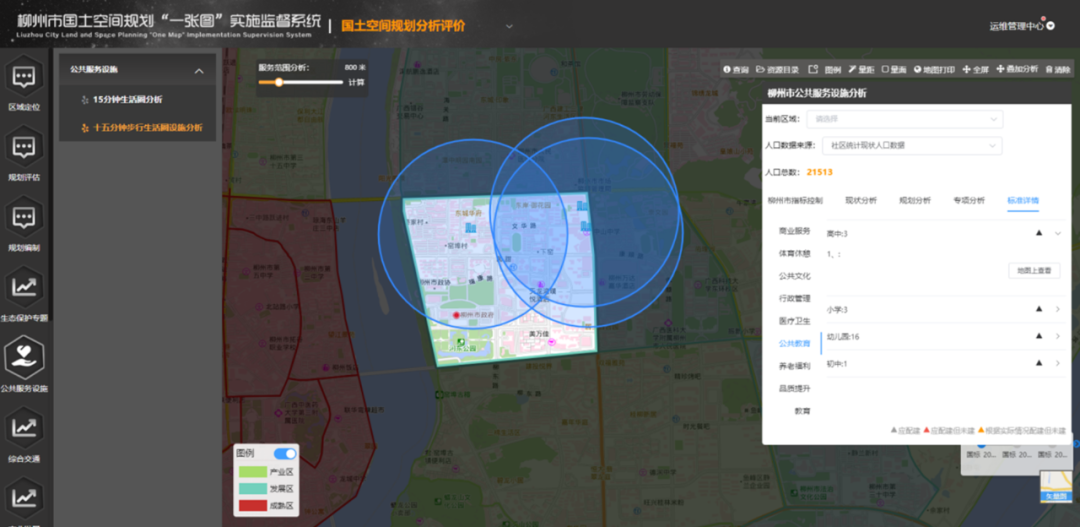The height and width of the screenshot is (527, 1080).
Task: Click the 查询 toolbar tool
Action: (x=736, y=70)
